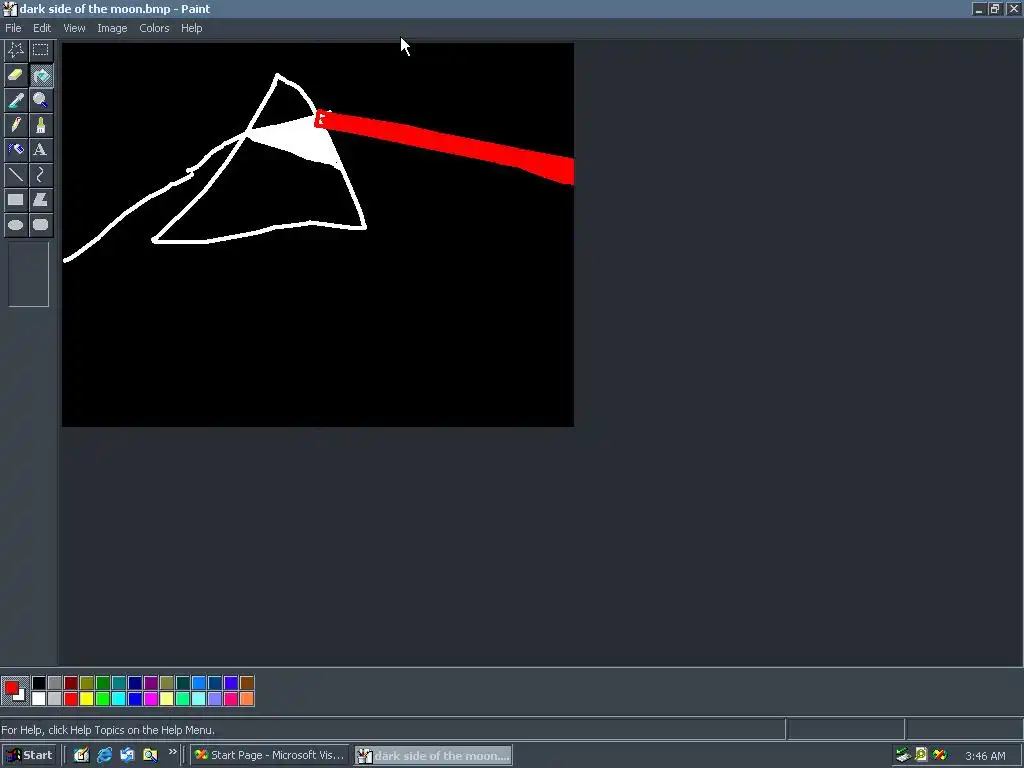Select the Free-Form Select tool
The image size is (1024, 768).
tap(16, 50)
